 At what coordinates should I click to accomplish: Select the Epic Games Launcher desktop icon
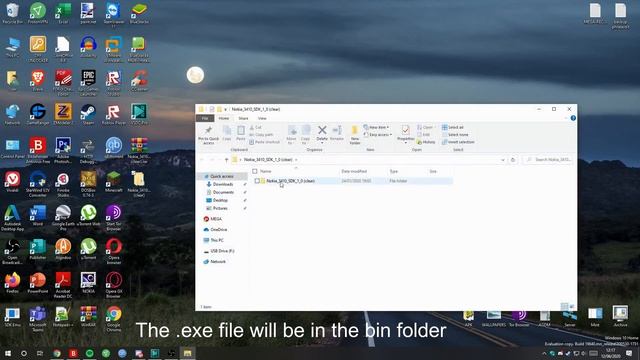click(x=88, y=82)
